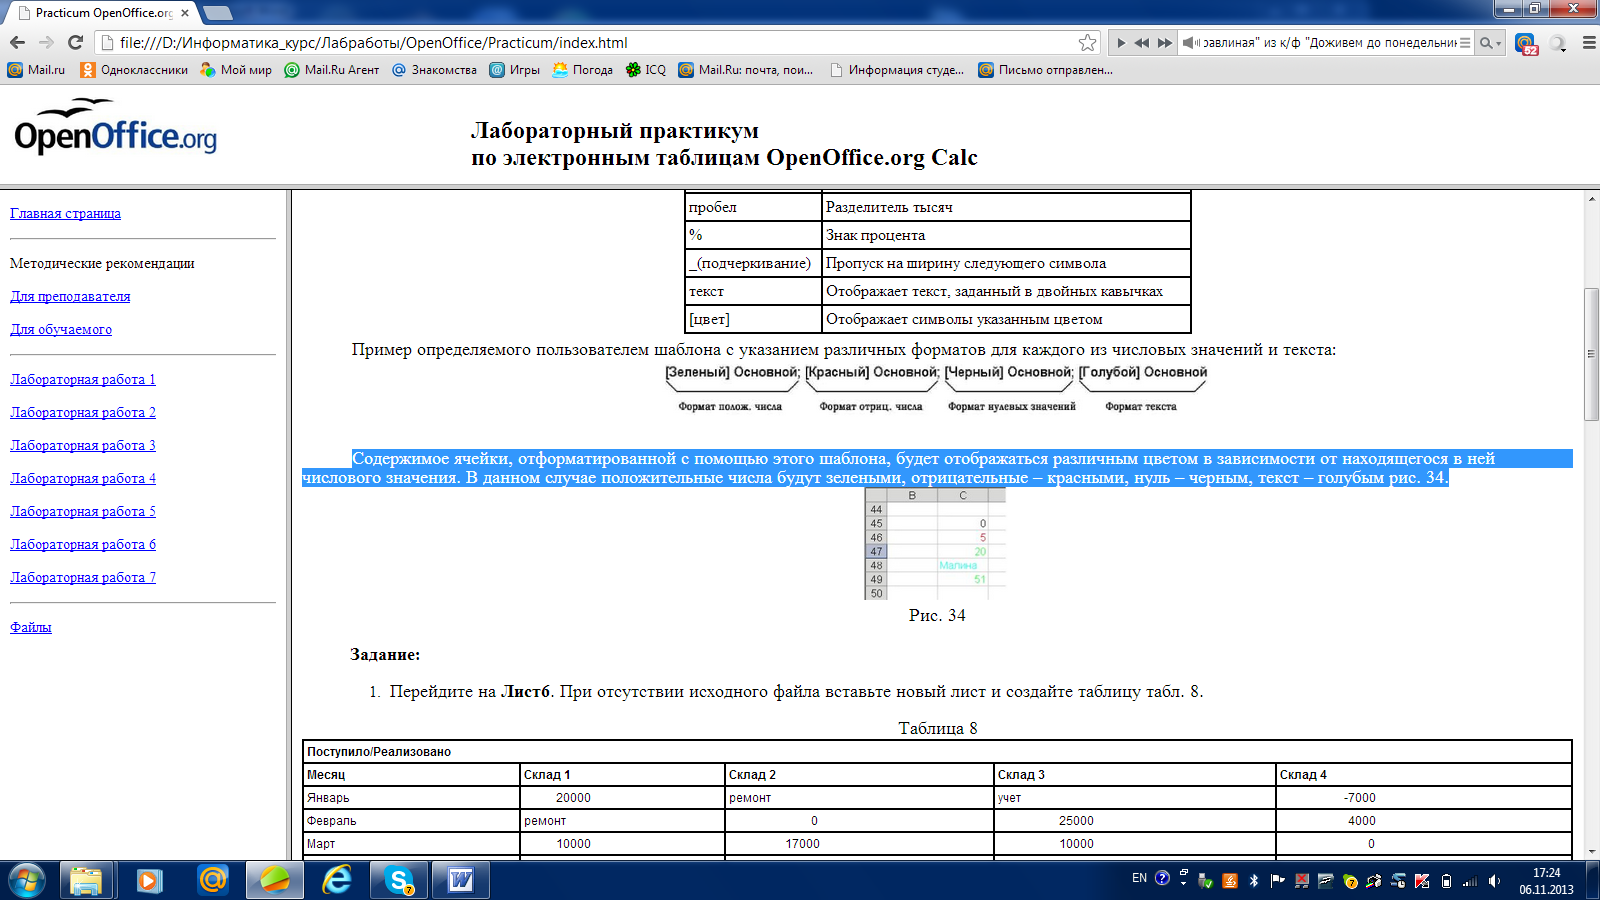
Task: Play the music track in the toolbar player
Action: point(1121,43)
